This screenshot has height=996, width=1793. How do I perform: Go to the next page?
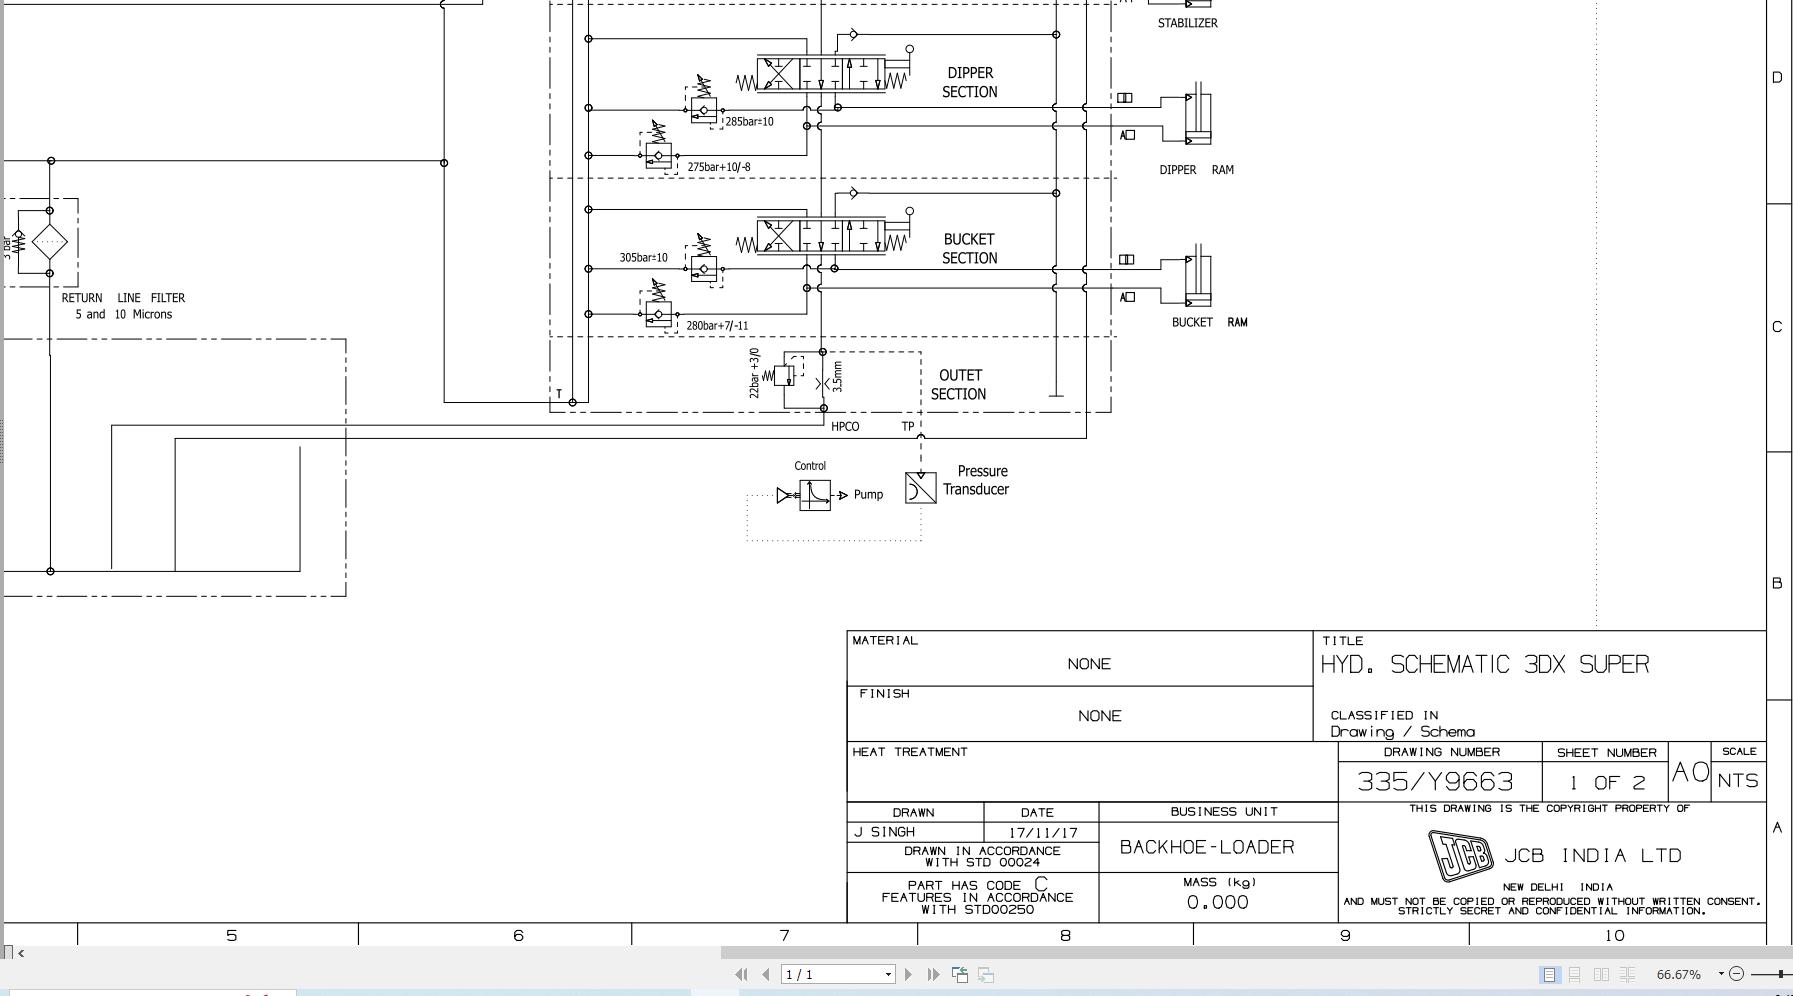click(908, 974)
